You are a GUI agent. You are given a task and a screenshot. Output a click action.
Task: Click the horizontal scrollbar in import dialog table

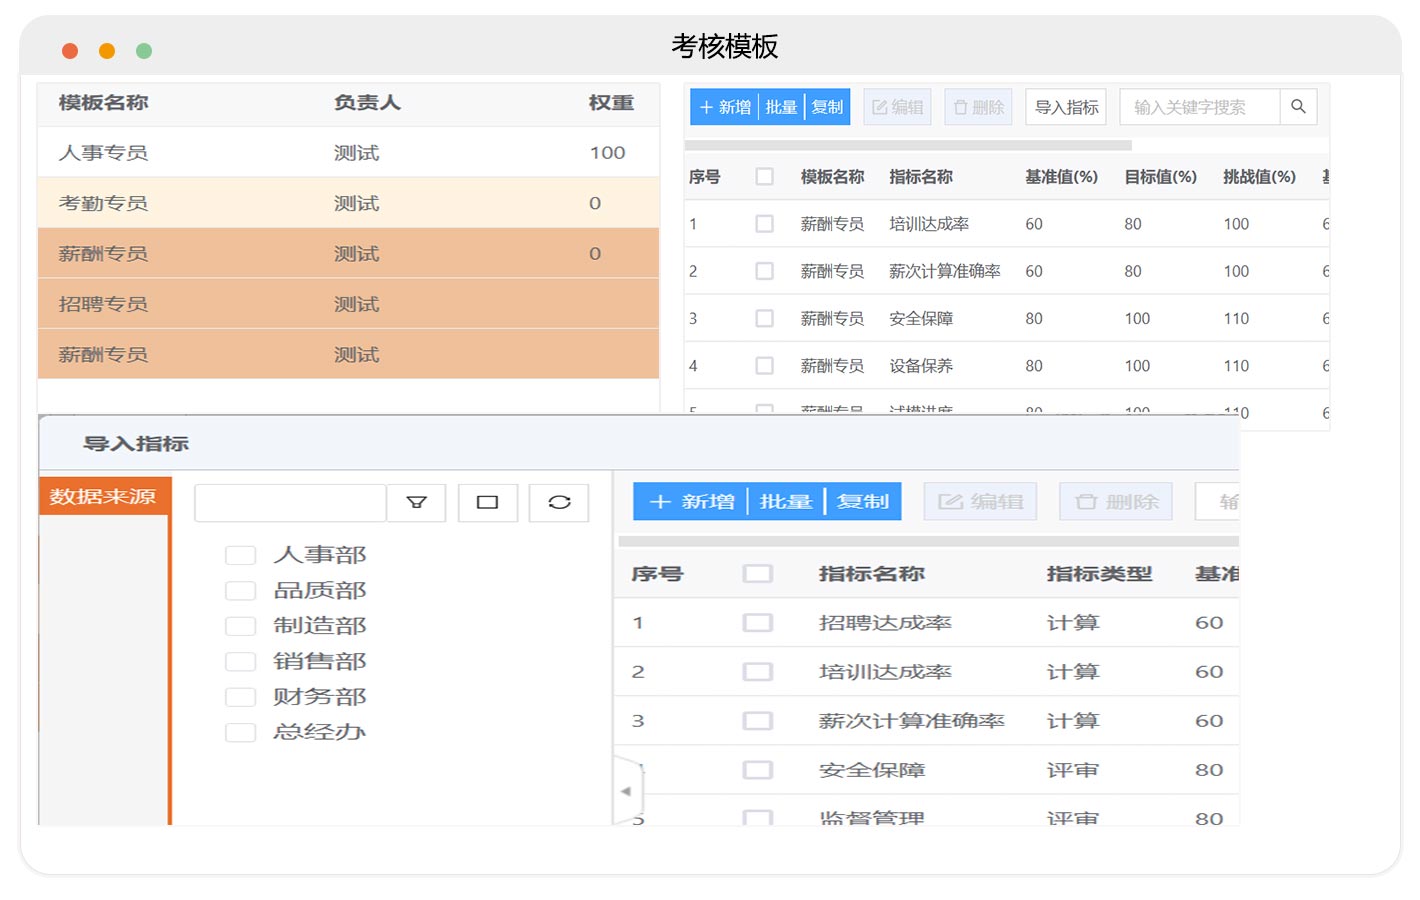click(928, 541)
